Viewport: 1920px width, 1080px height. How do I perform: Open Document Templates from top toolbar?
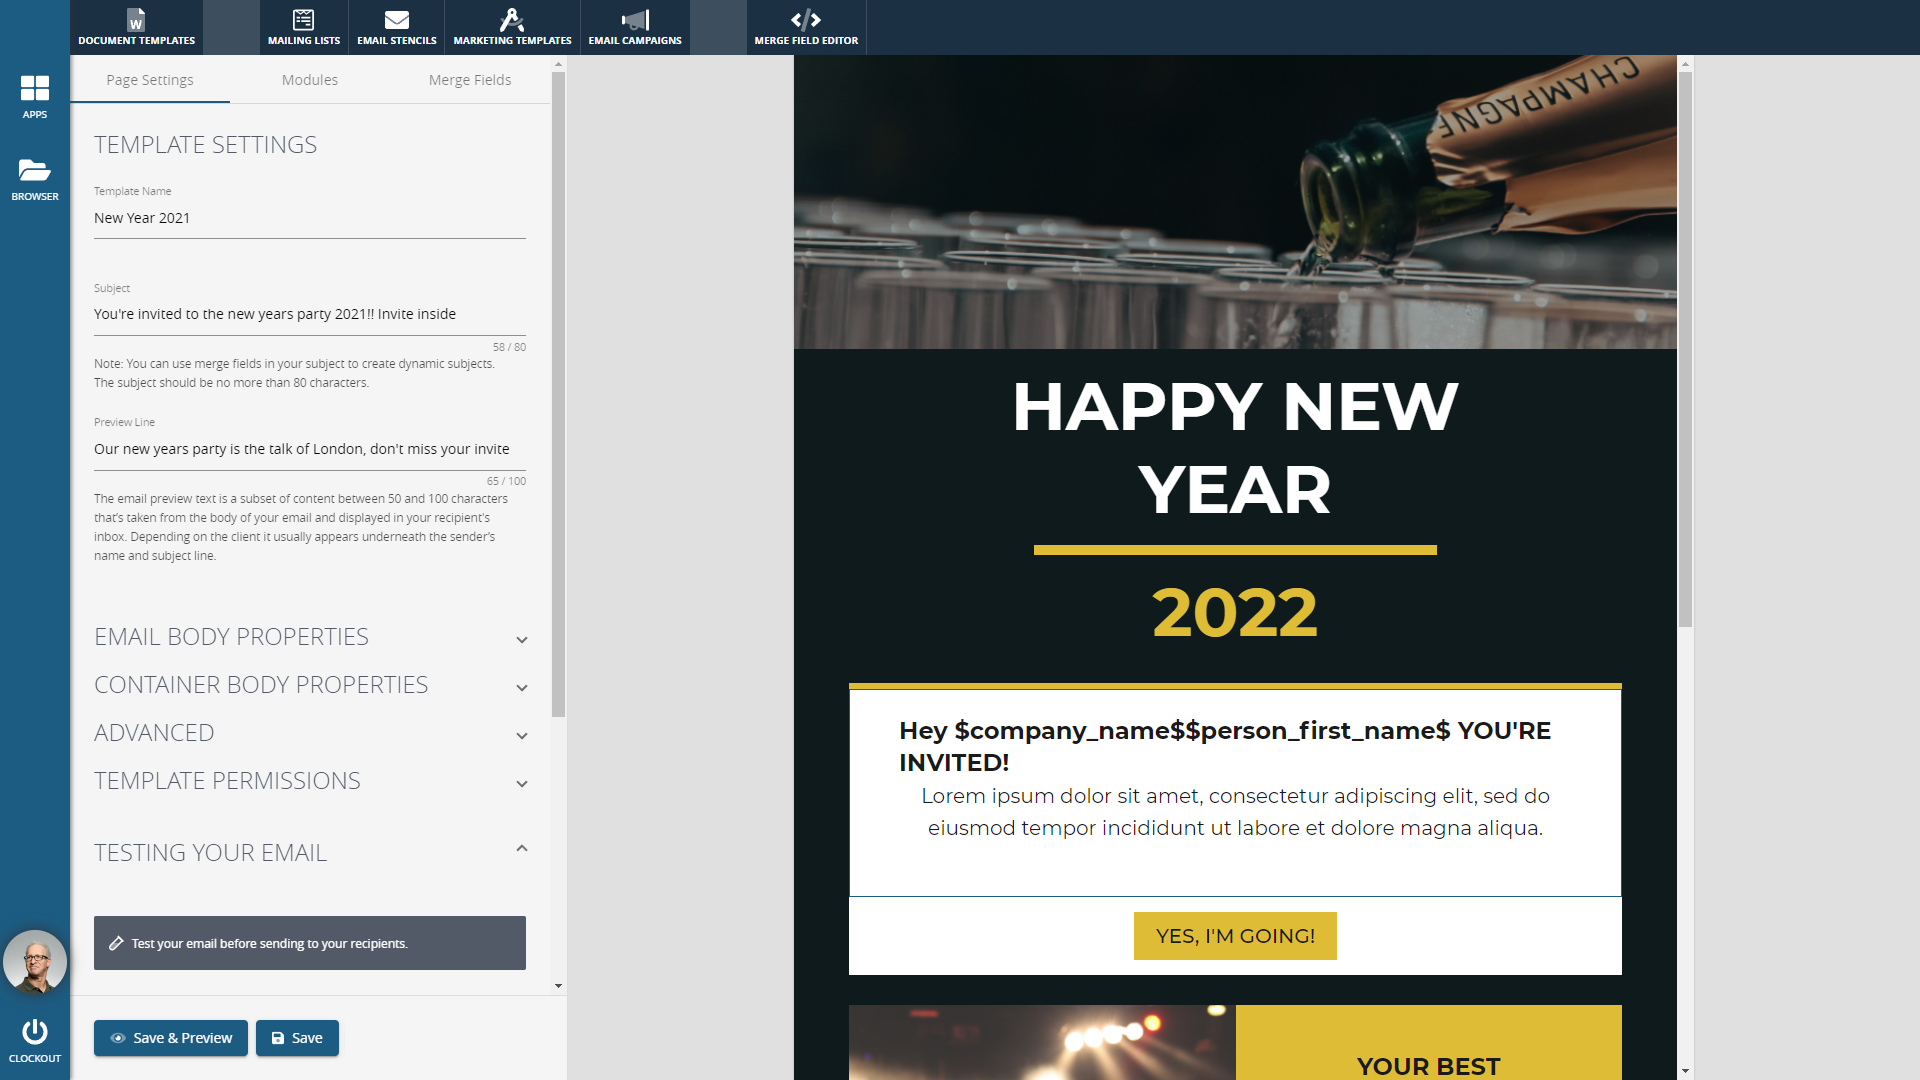tap(136, 27)
